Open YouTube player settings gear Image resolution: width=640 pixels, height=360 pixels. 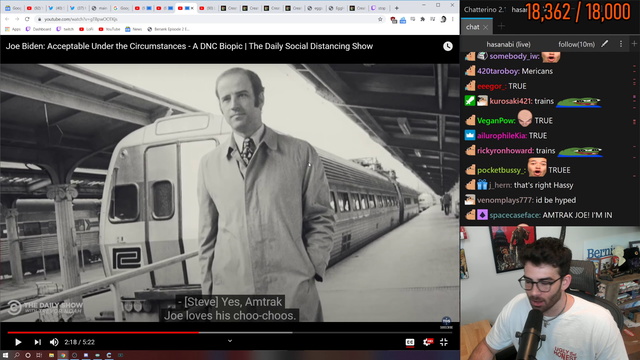pos(427,342)
